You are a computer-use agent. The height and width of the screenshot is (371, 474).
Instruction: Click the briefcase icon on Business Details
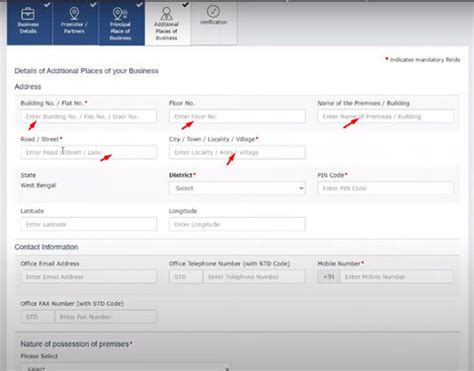pyautogui.click(x=28, y=14)
